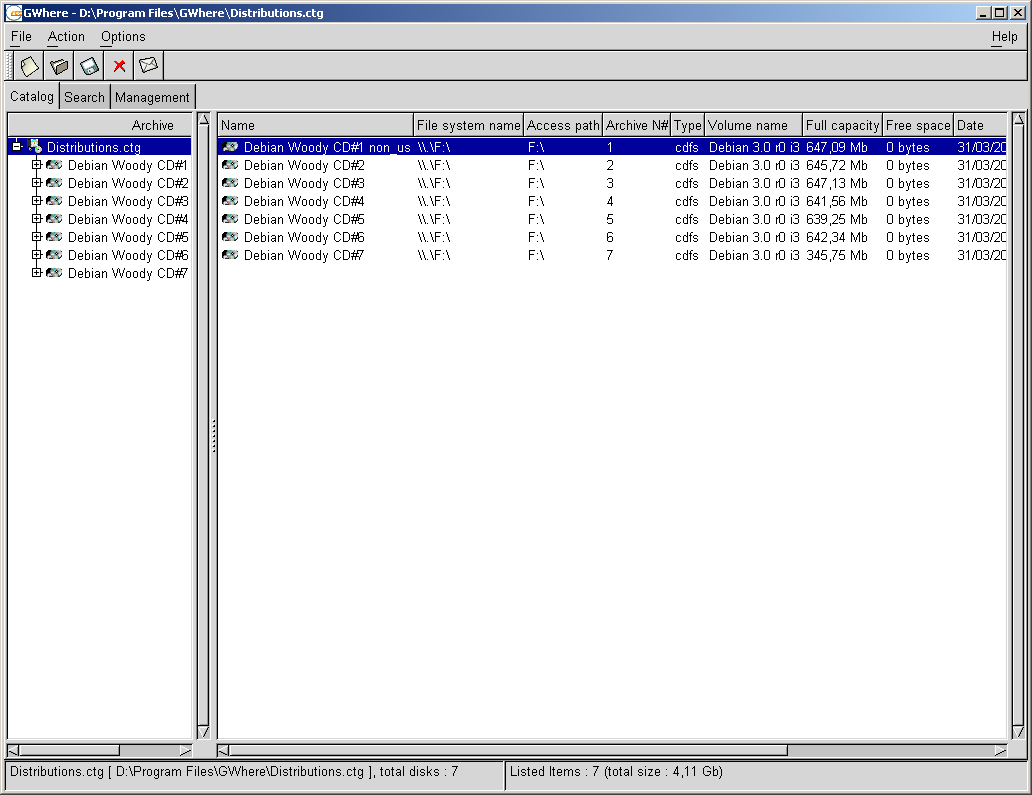This screenshot has width=1032, height=795.
Task: Click the pane splitter handle between tree and list
Action: coord(214,436)
